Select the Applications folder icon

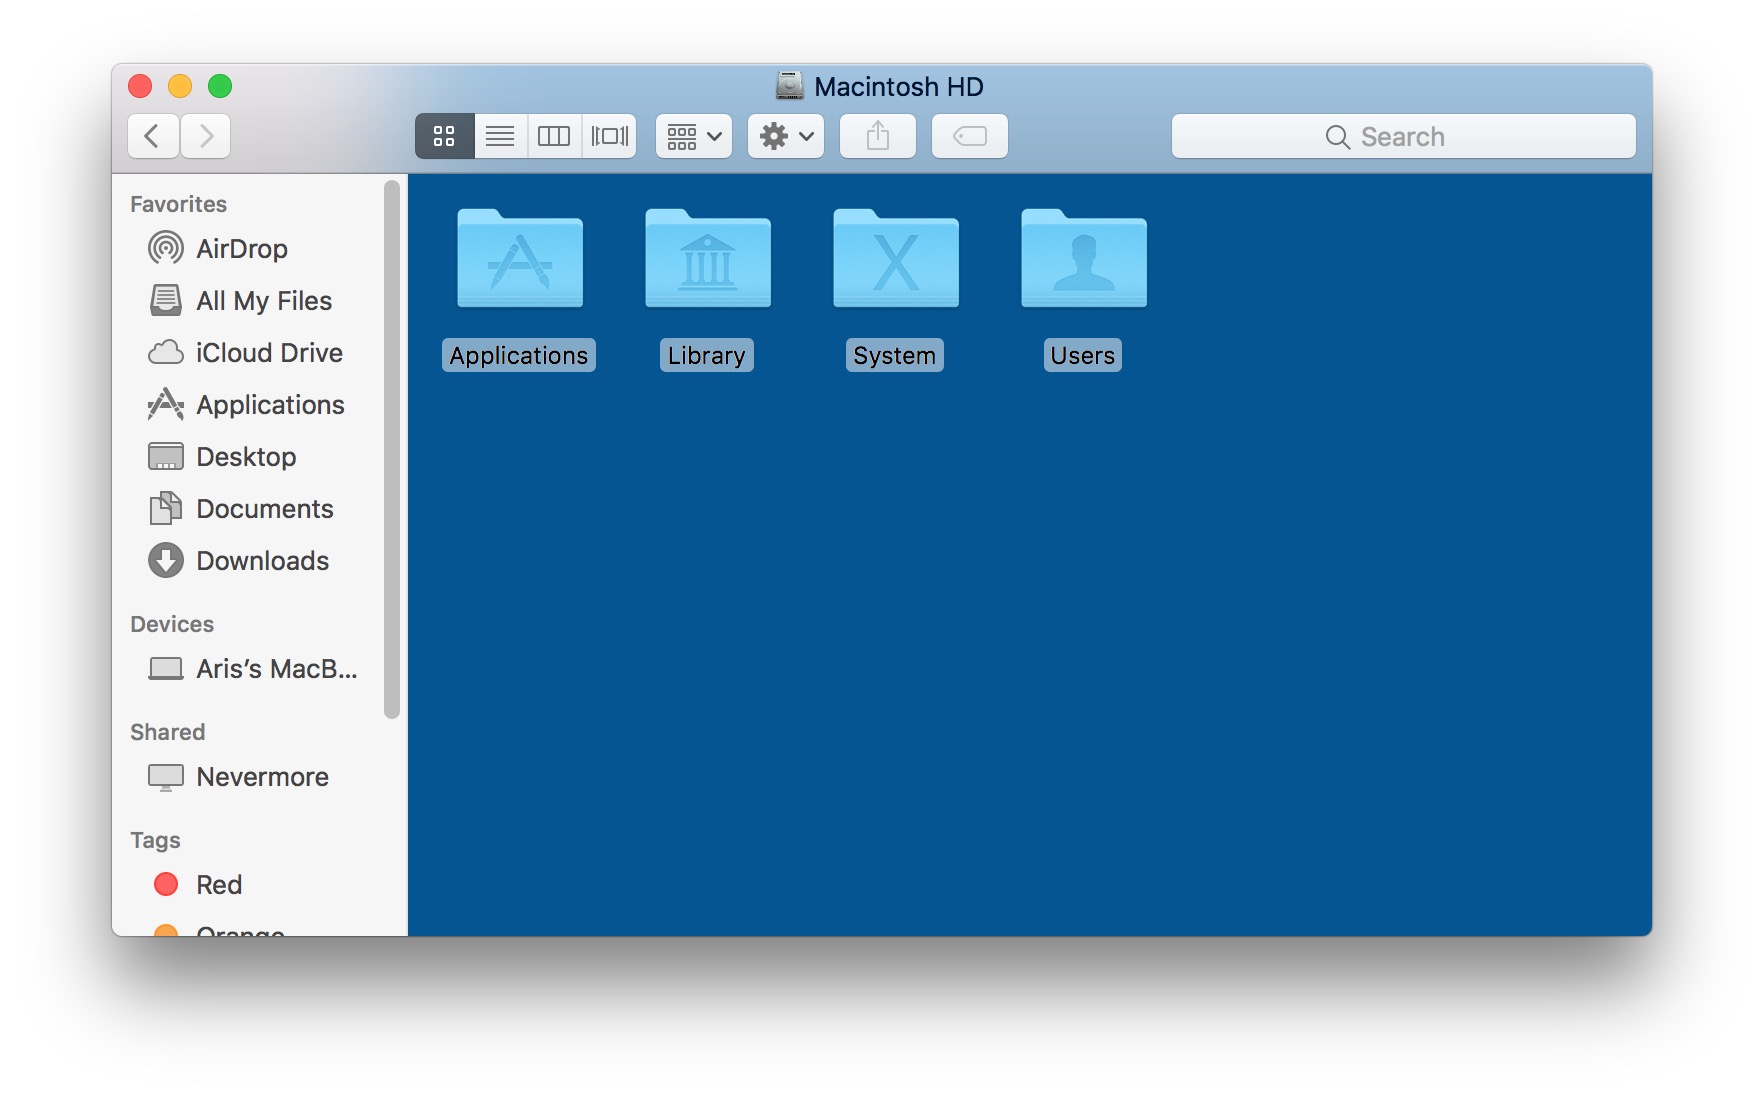coord(520,258)
